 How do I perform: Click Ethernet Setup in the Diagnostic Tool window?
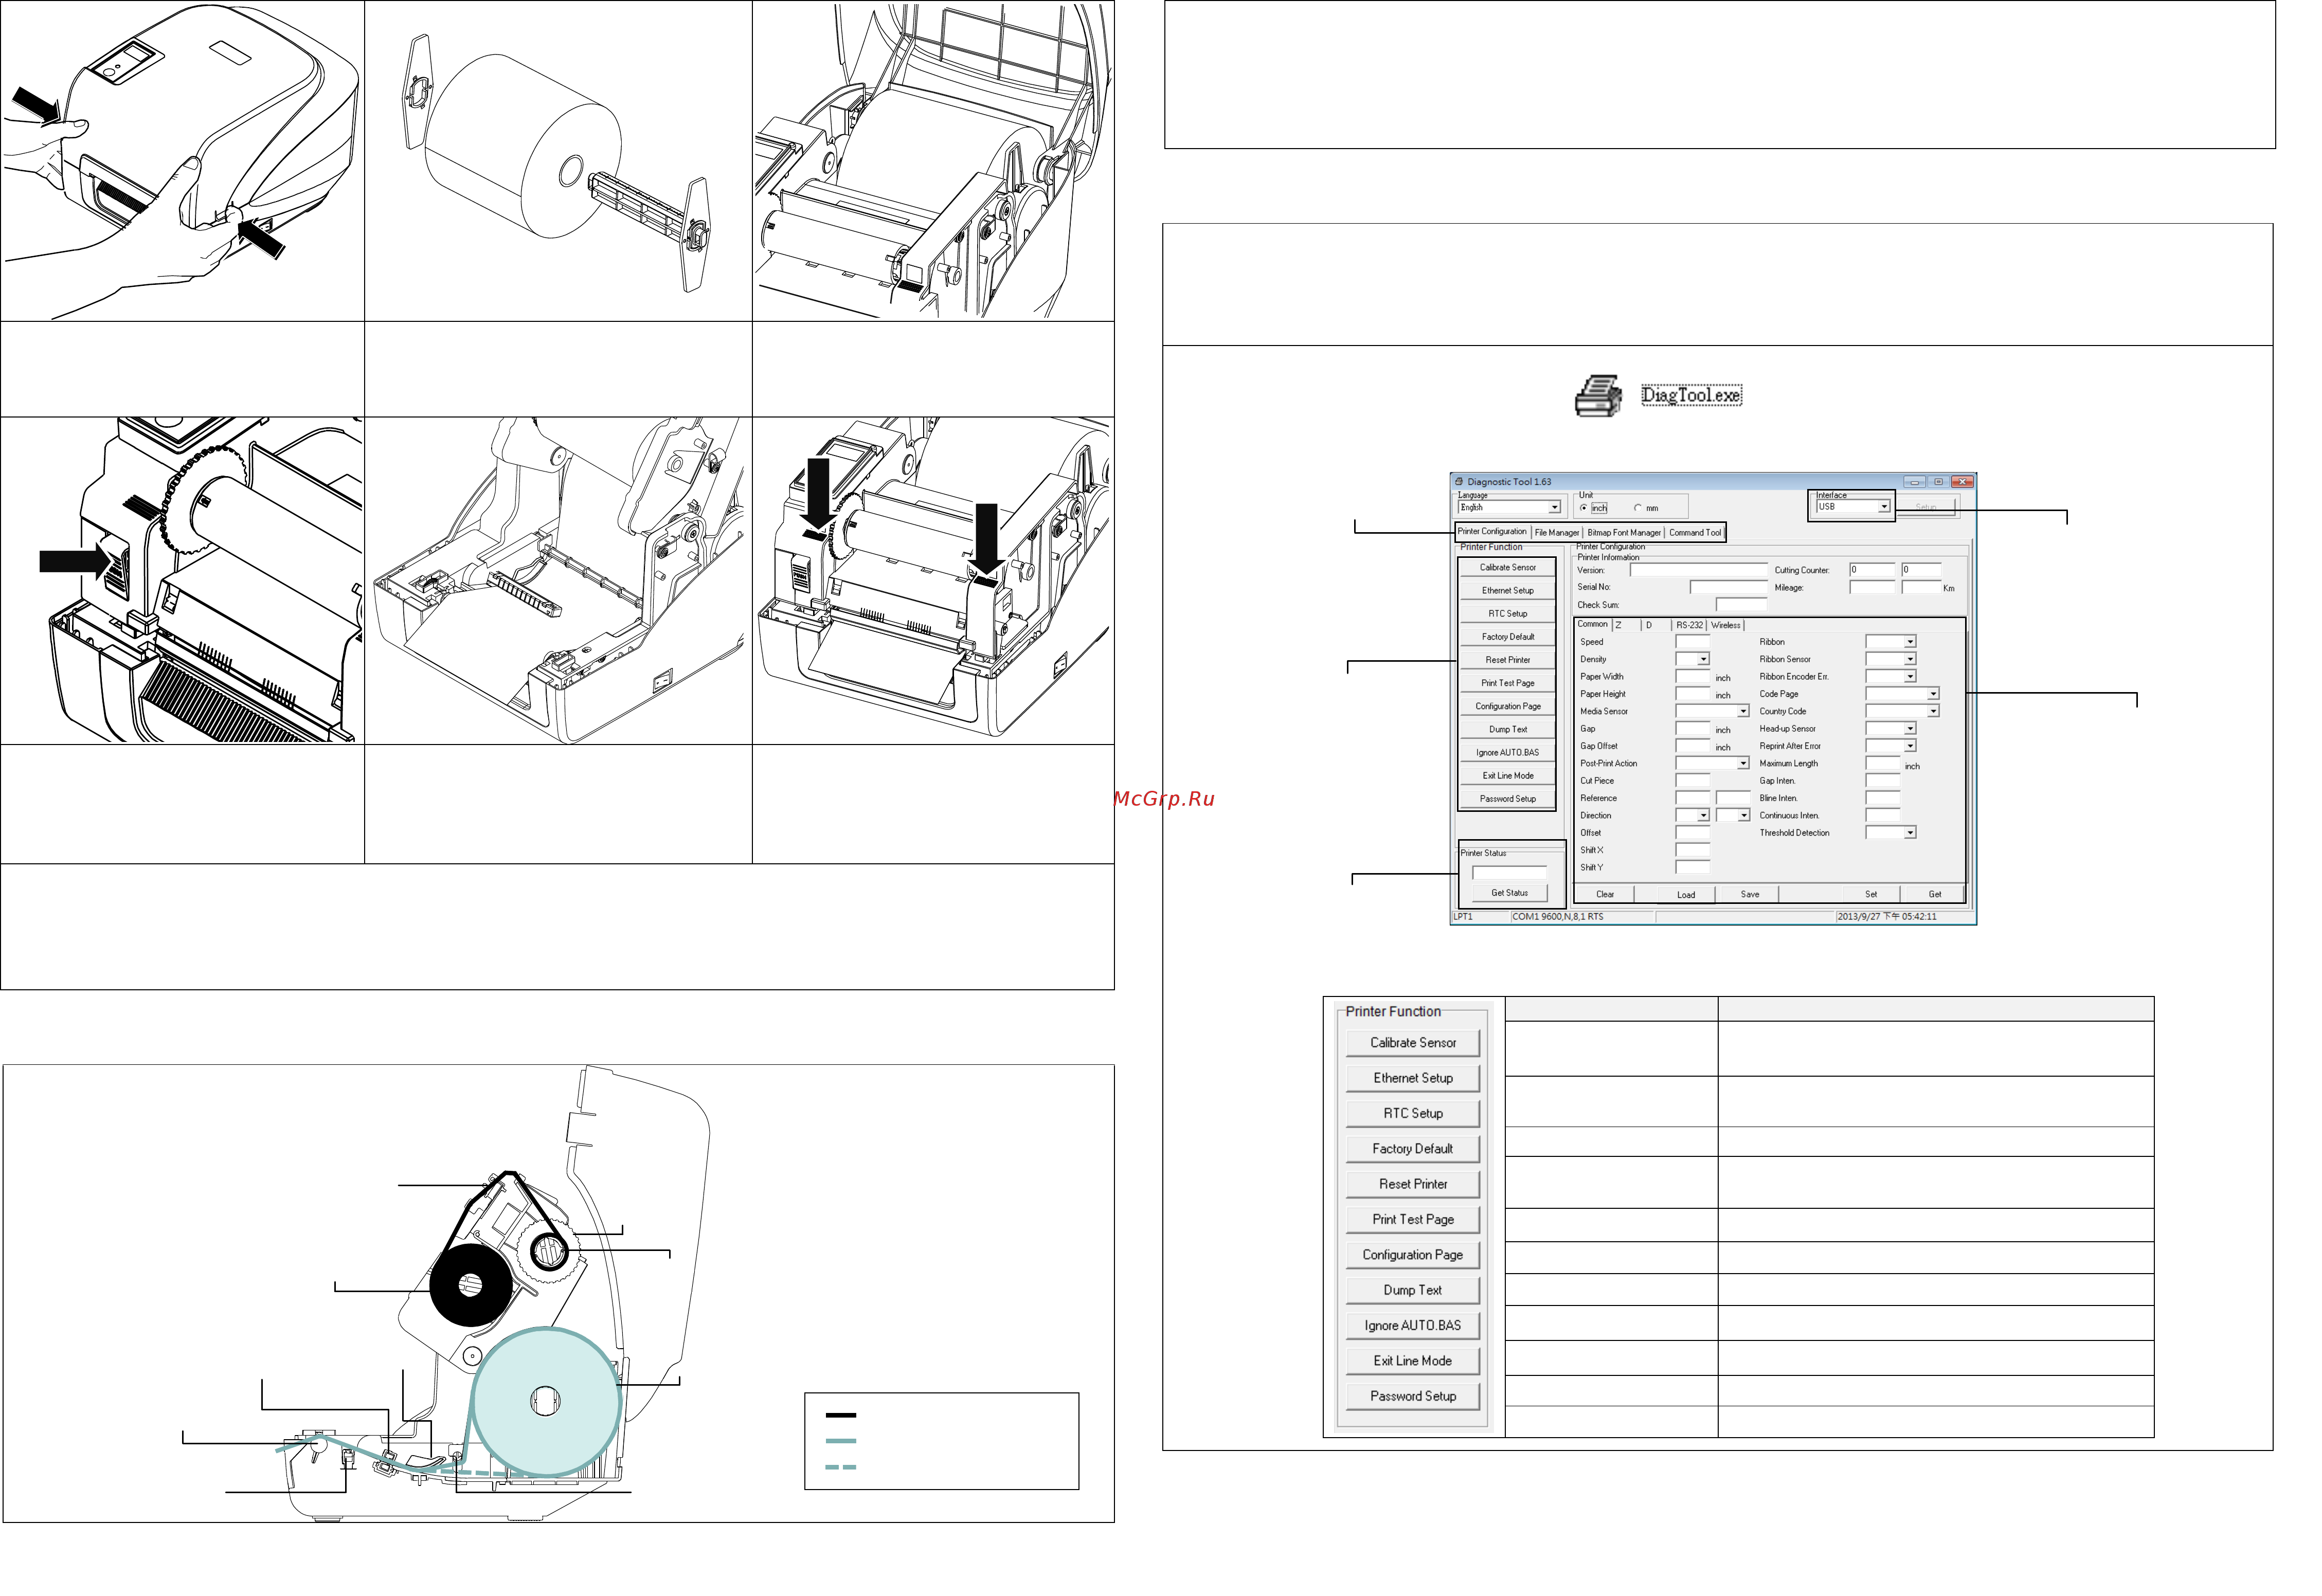coord(1508,591)
